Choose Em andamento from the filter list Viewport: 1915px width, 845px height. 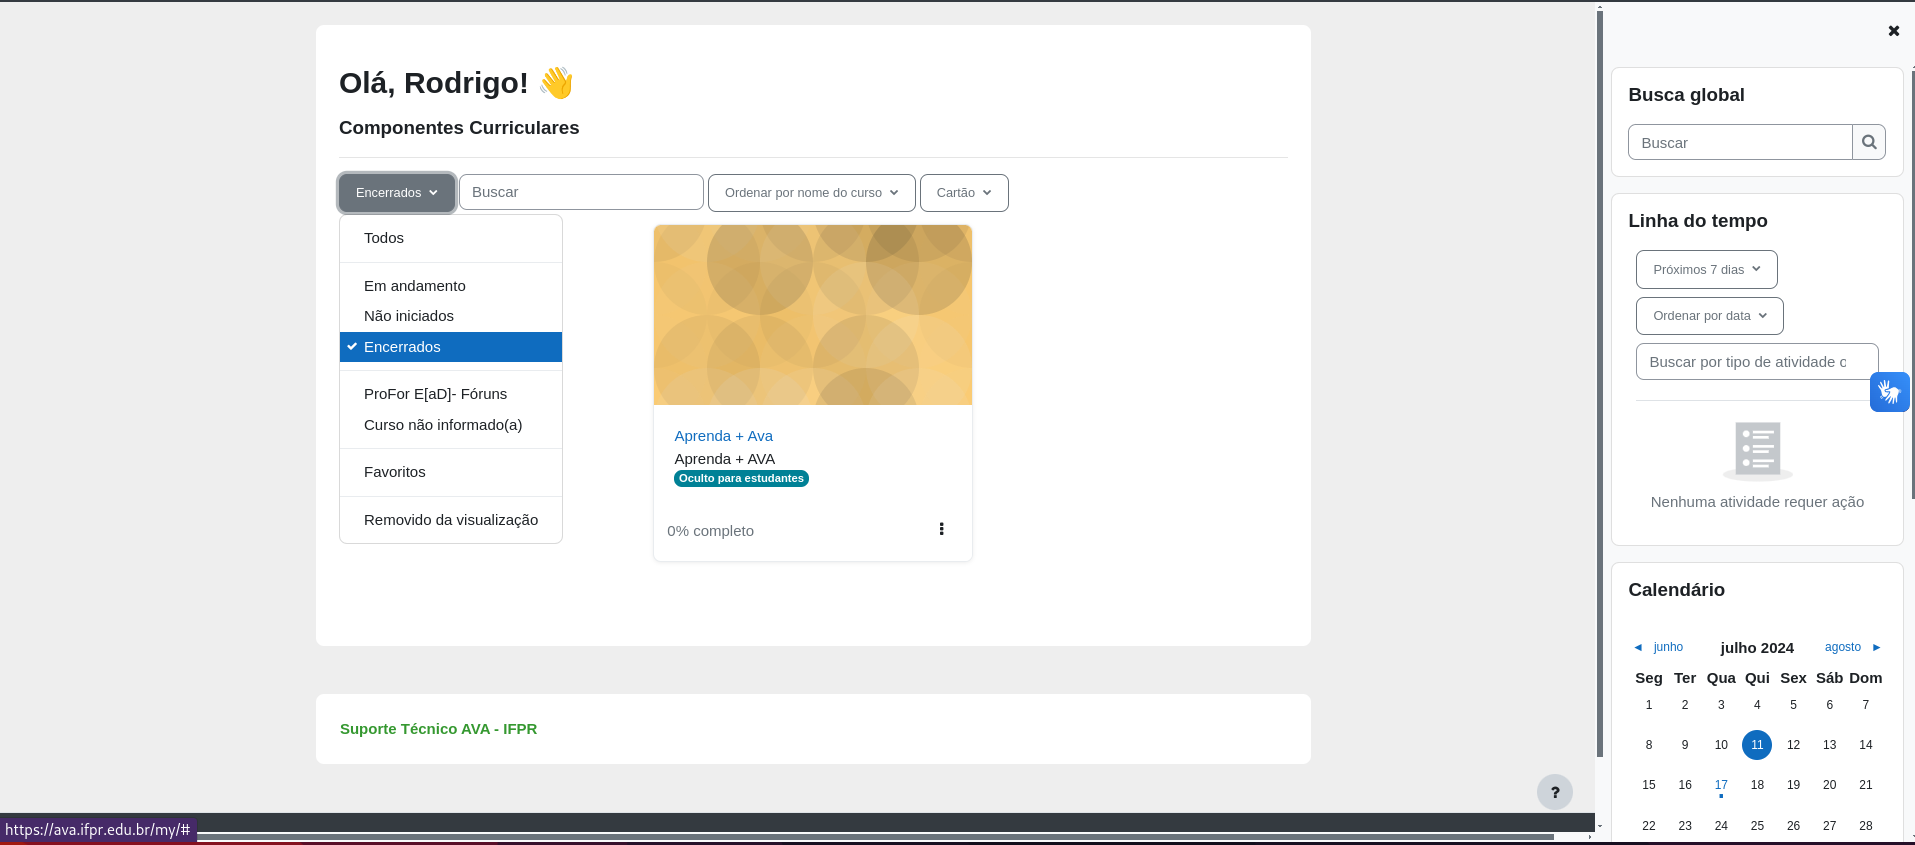click(415, 286)
